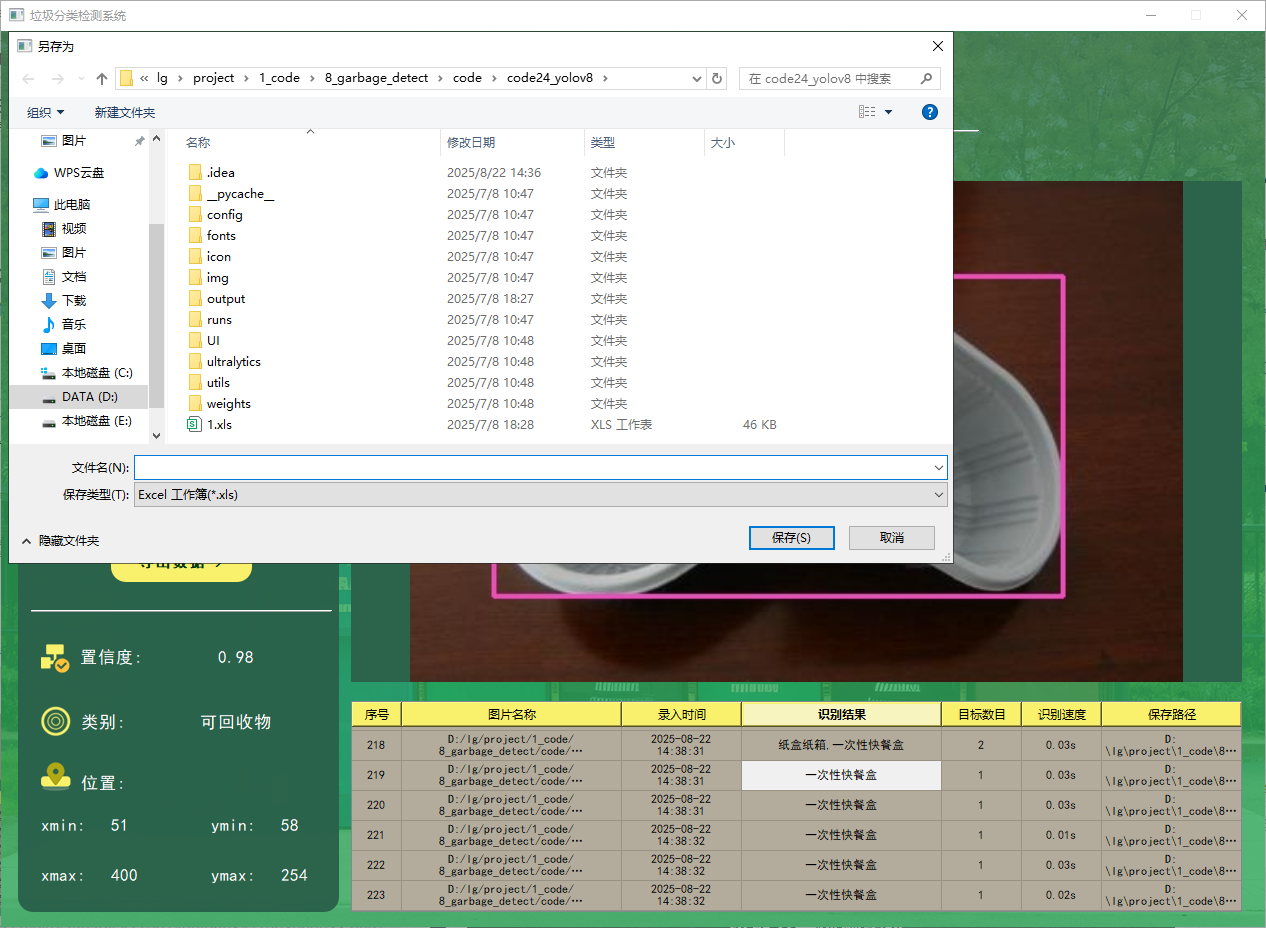Screen dimensions: 1266x928
Task: Select the 1.xls file icon
Action: point(195,425)
